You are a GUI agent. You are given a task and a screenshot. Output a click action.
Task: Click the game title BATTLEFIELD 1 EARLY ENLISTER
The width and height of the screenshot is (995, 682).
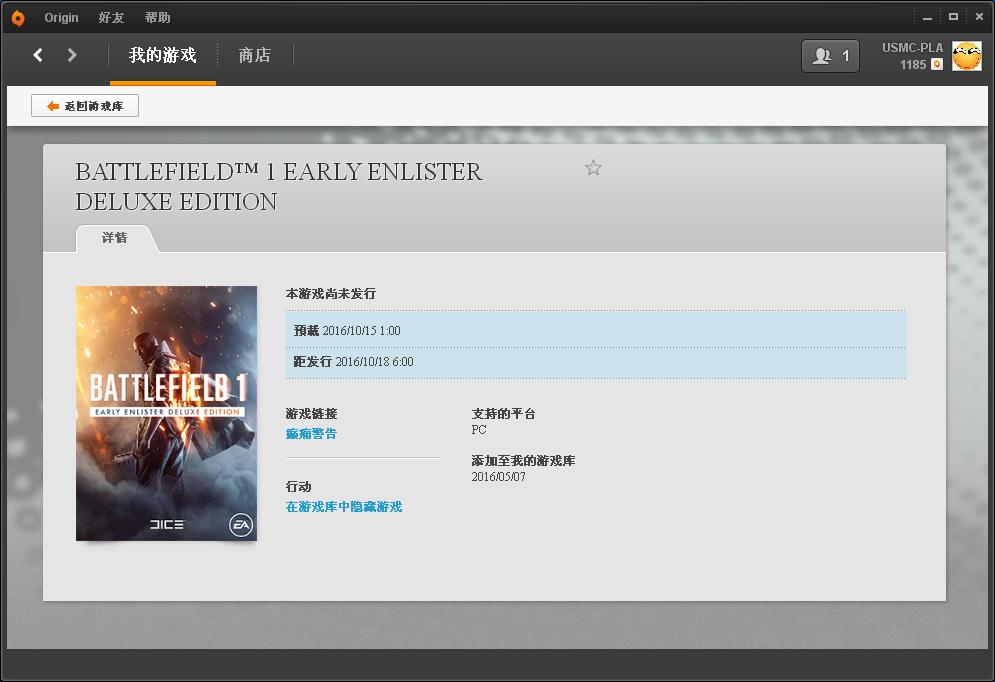click(279, 187)
